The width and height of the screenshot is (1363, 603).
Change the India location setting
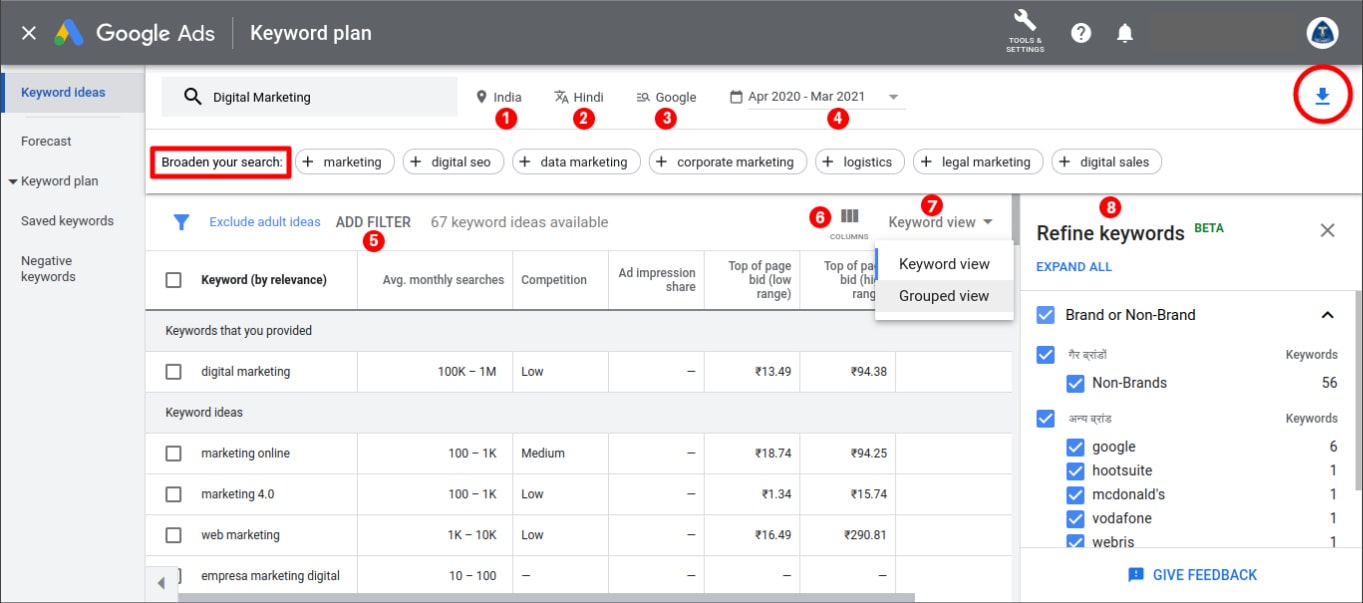point(499,97)
